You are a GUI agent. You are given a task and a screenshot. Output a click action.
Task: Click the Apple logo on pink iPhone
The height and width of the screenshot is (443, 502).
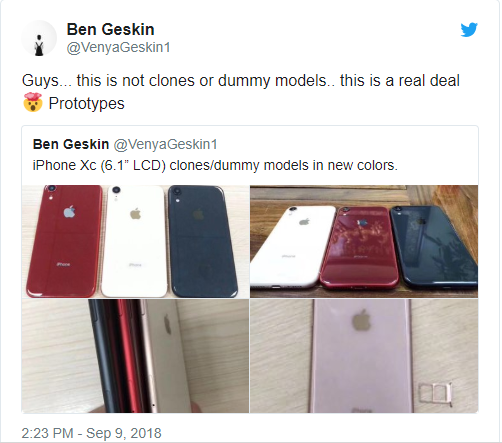pyautogui.click(x=362, y=320)
